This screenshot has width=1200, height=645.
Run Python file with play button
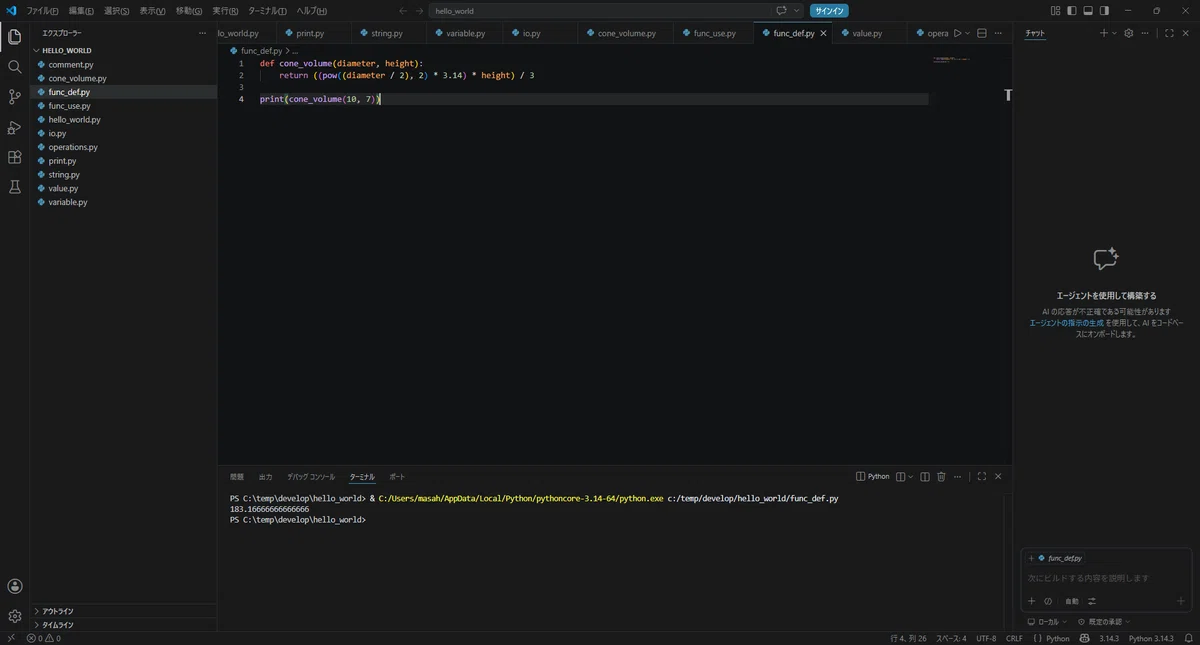pyautogui.click(x=957, y=33)
